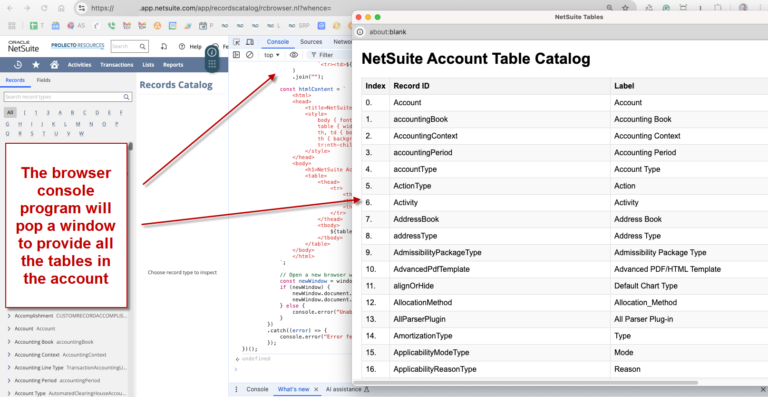Open the Activities menu
The width and height of the screenshot is (768, 397).
point(79,65)
